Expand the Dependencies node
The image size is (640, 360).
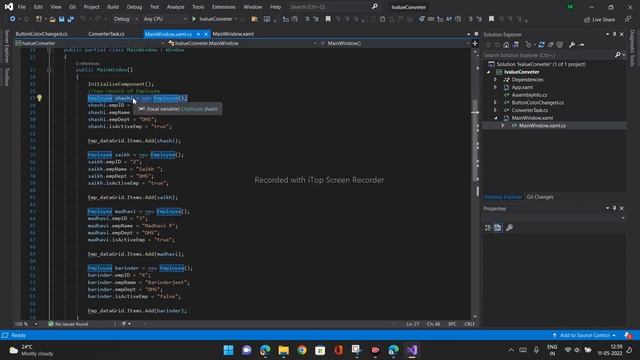pos(496,80)
